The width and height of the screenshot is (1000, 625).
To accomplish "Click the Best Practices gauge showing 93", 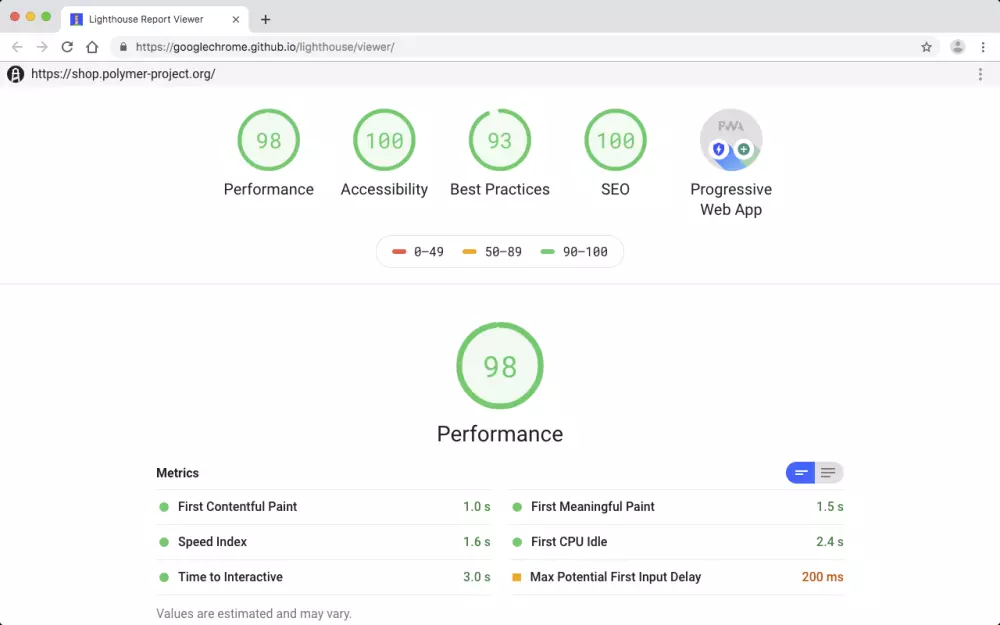I will tap(499, 140).
